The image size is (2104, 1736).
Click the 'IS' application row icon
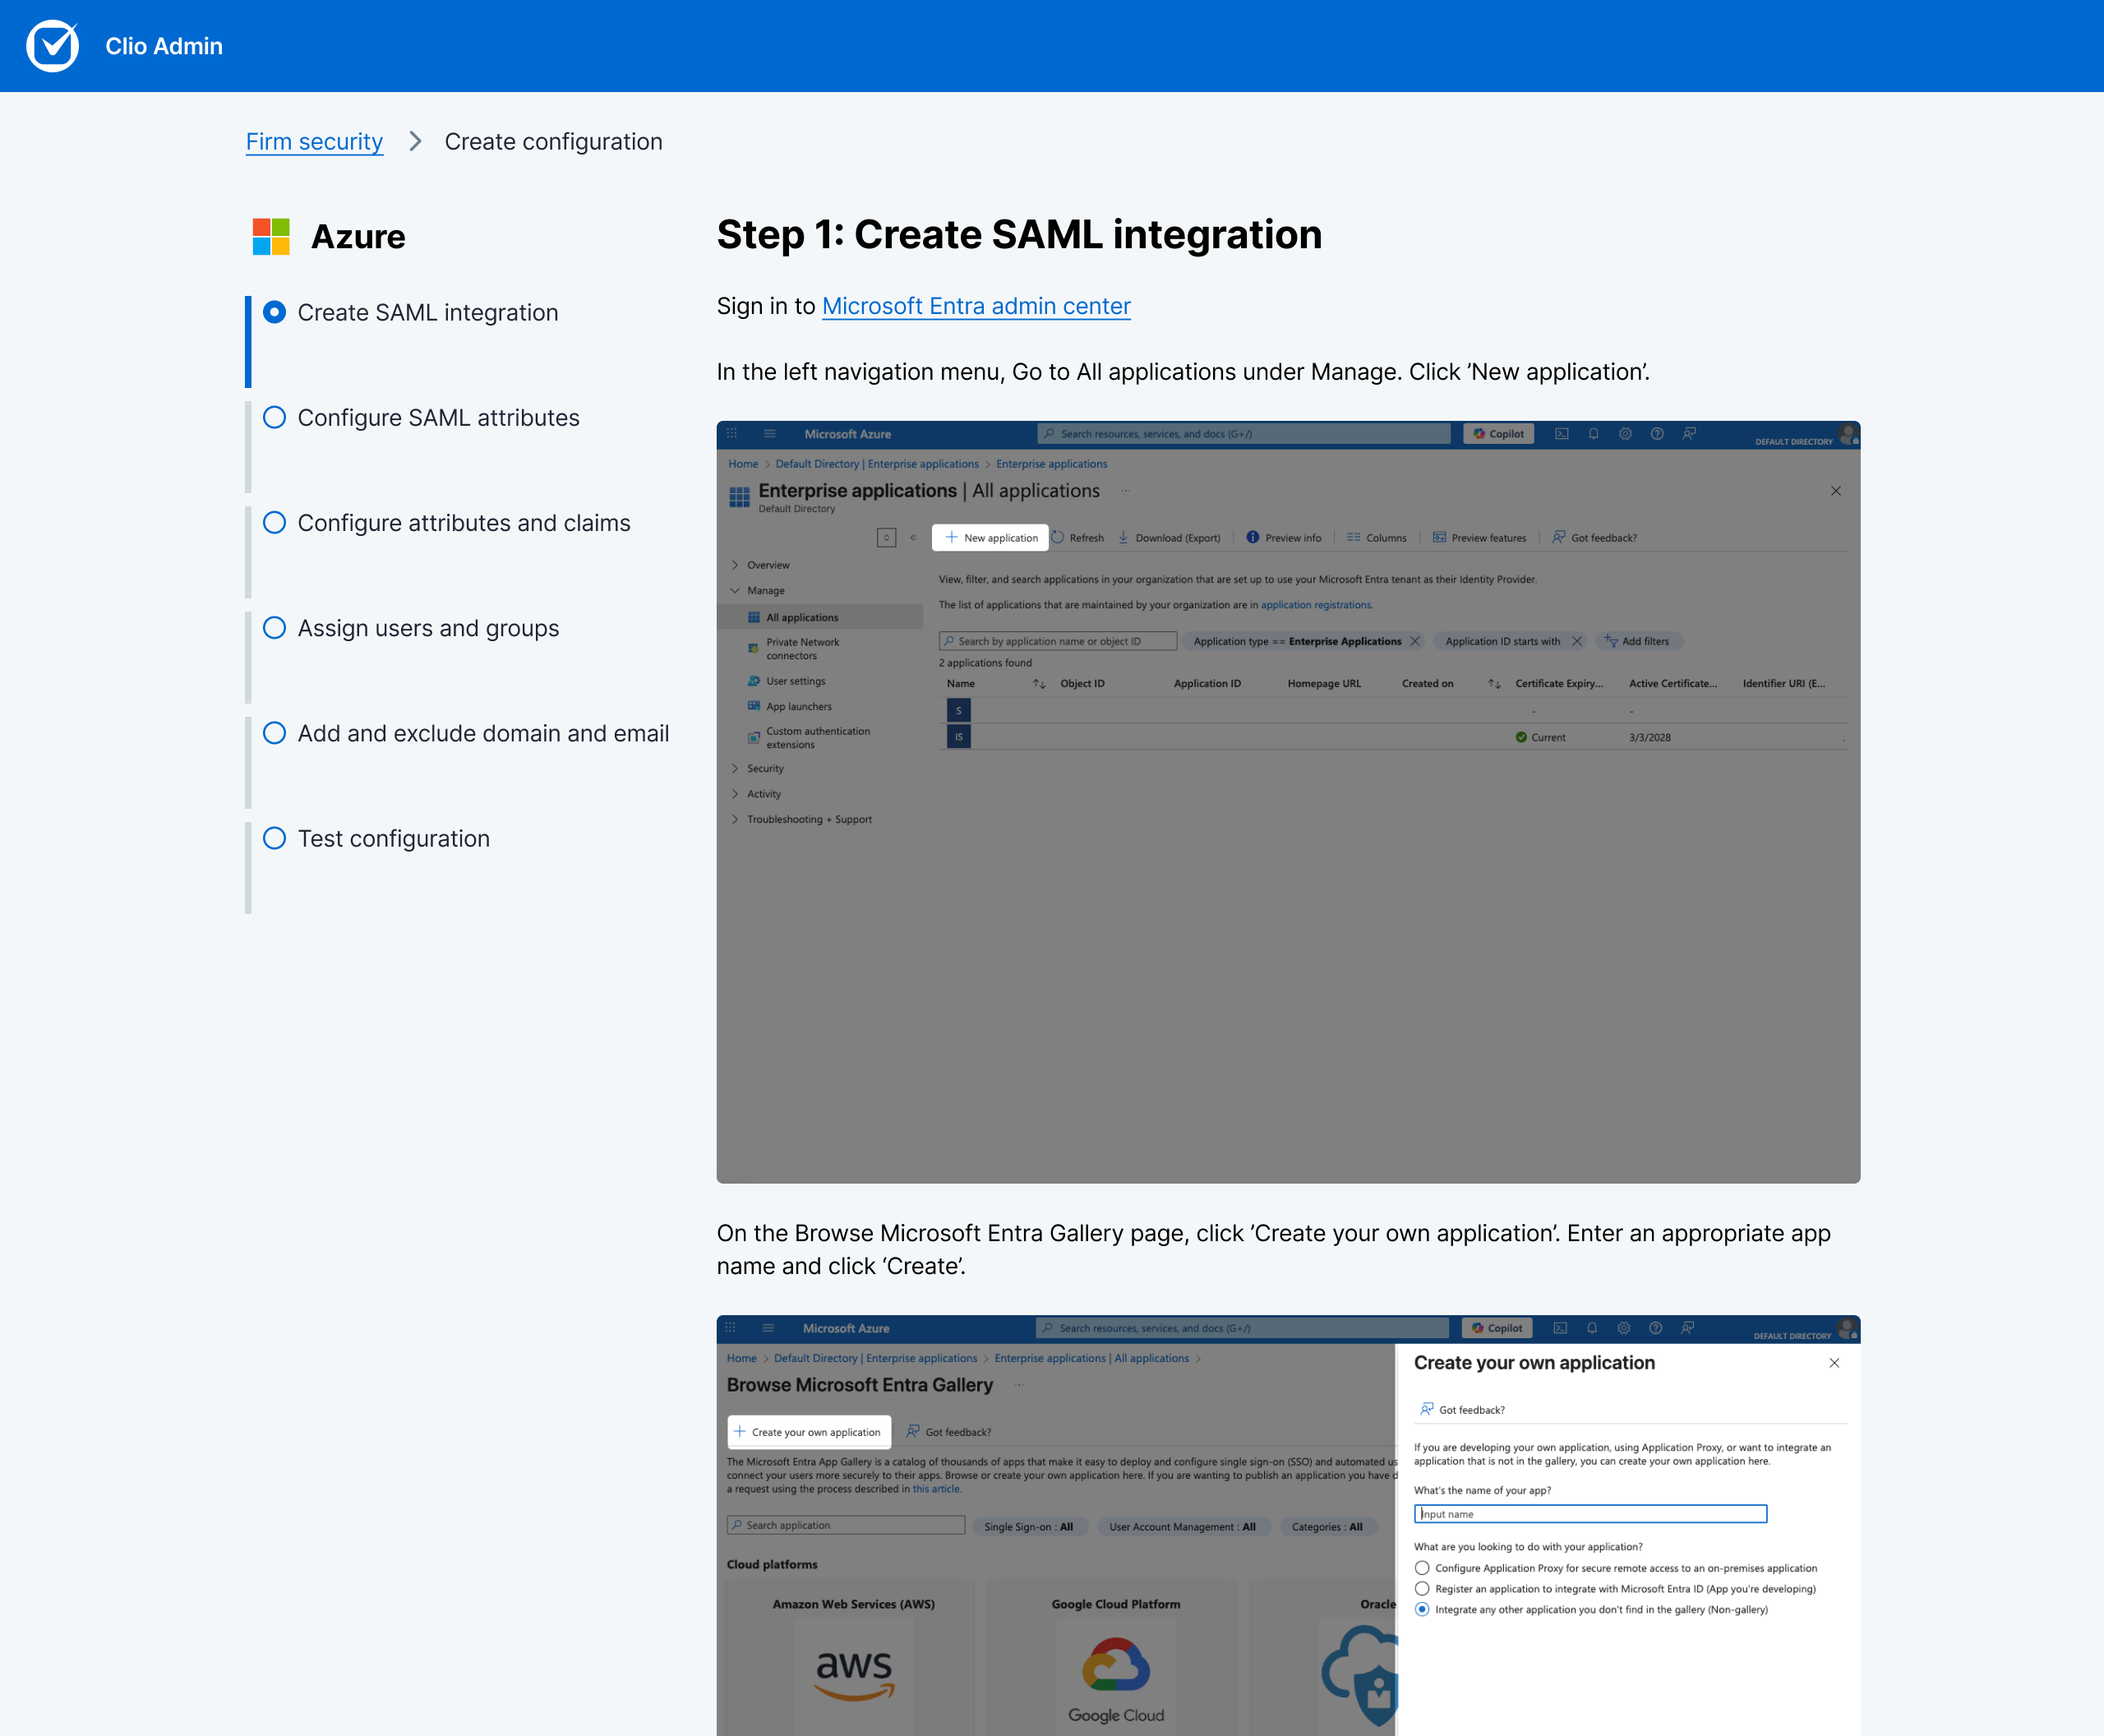click(958, 737)
